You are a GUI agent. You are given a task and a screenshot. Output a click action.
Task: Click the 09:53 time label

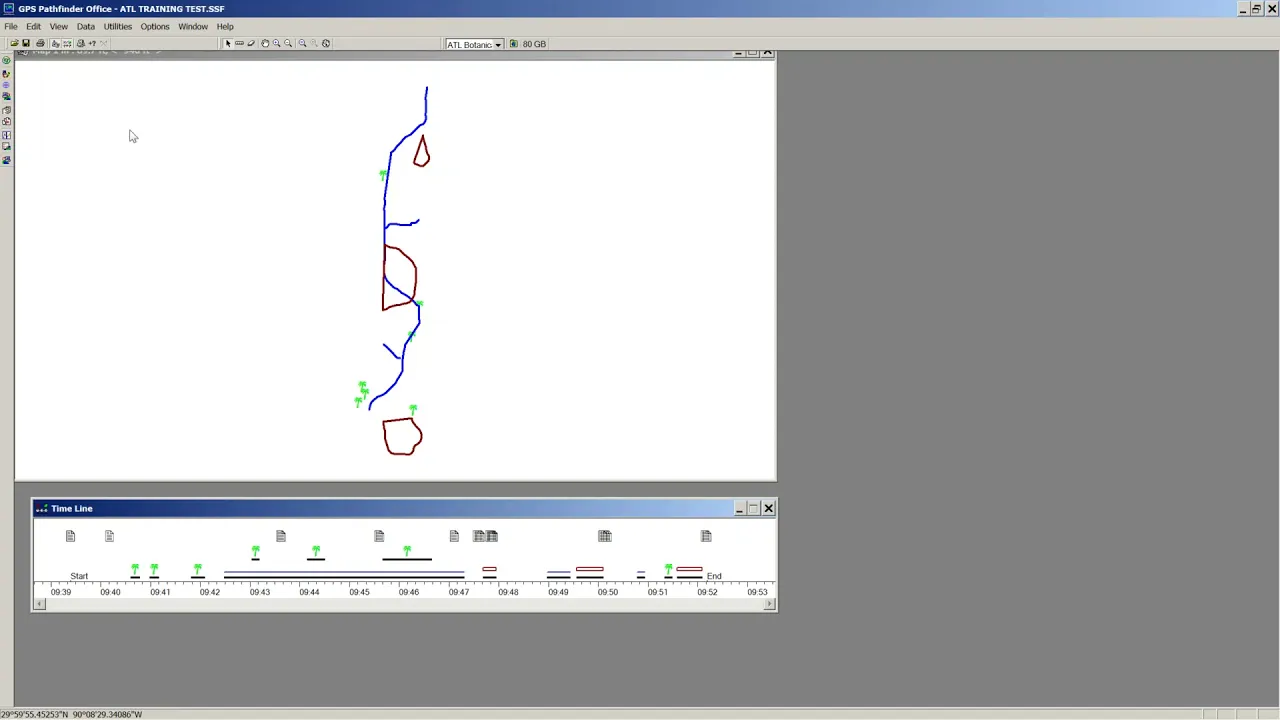point(757,592)
